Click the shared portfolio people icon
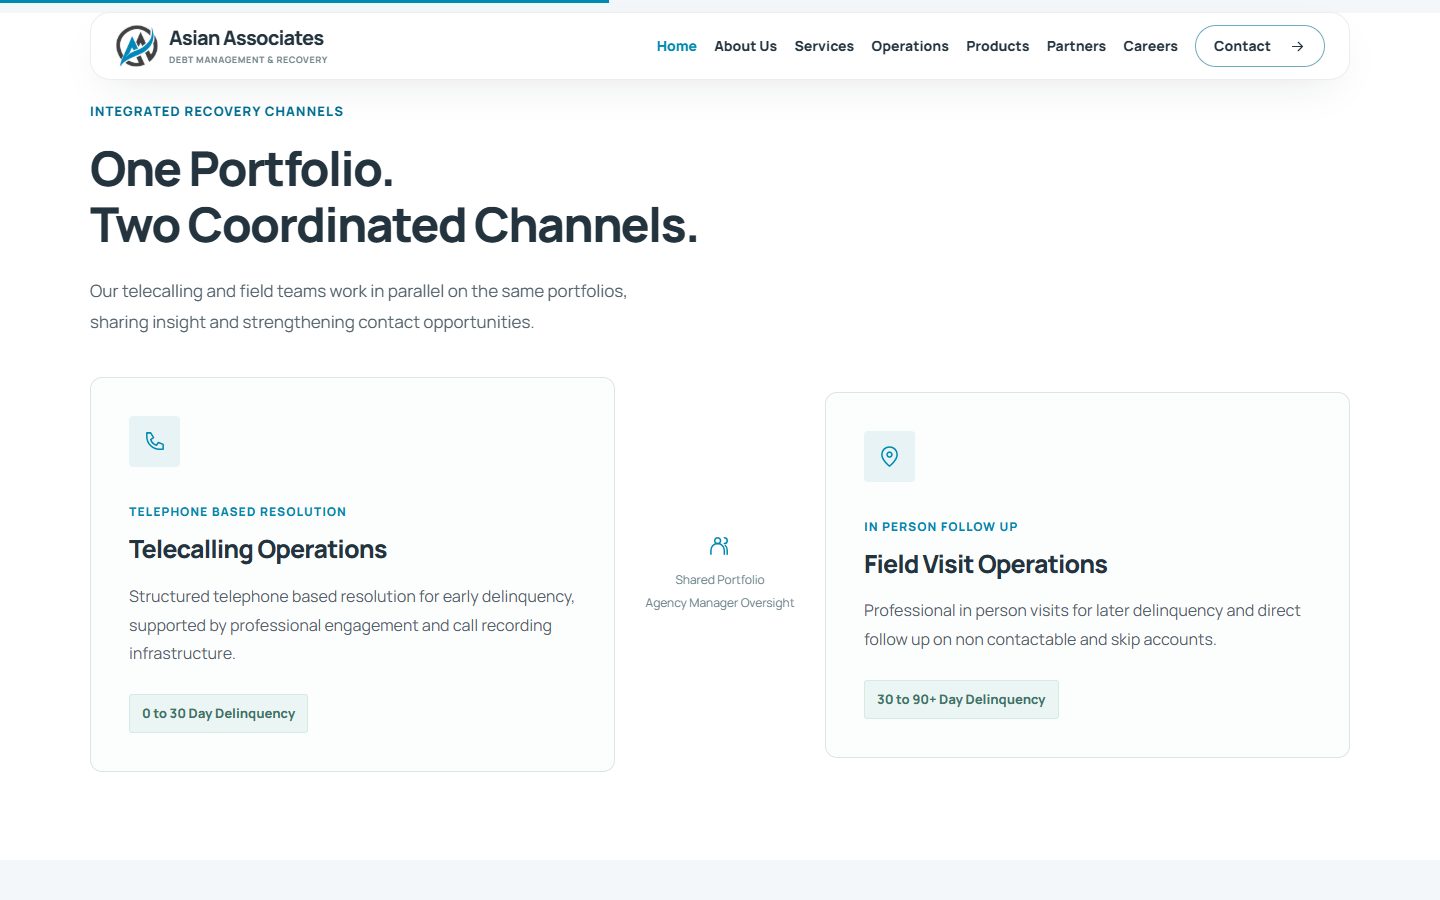The height and width of the screenshot is (900, 1440). 719,546
